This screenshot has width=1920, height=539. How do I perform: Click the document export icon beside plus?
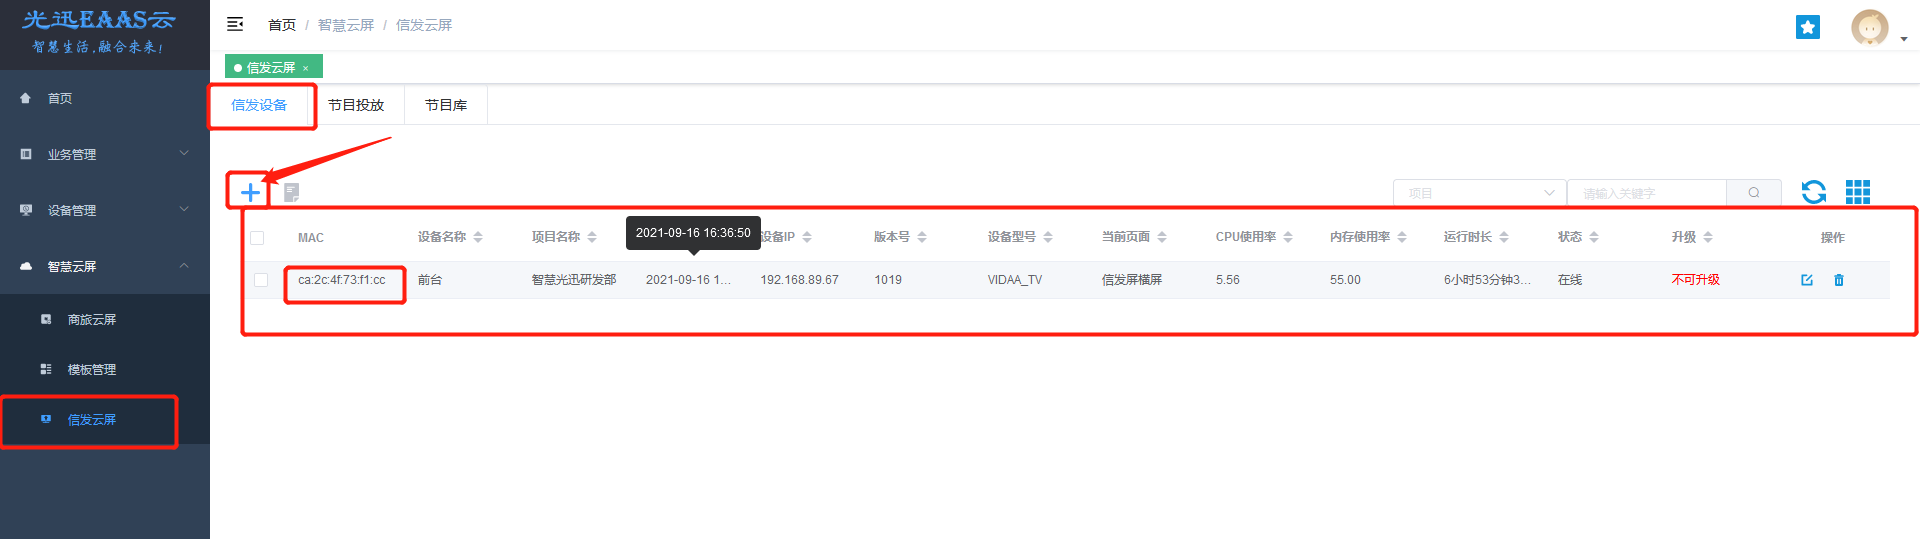[291, 192]
